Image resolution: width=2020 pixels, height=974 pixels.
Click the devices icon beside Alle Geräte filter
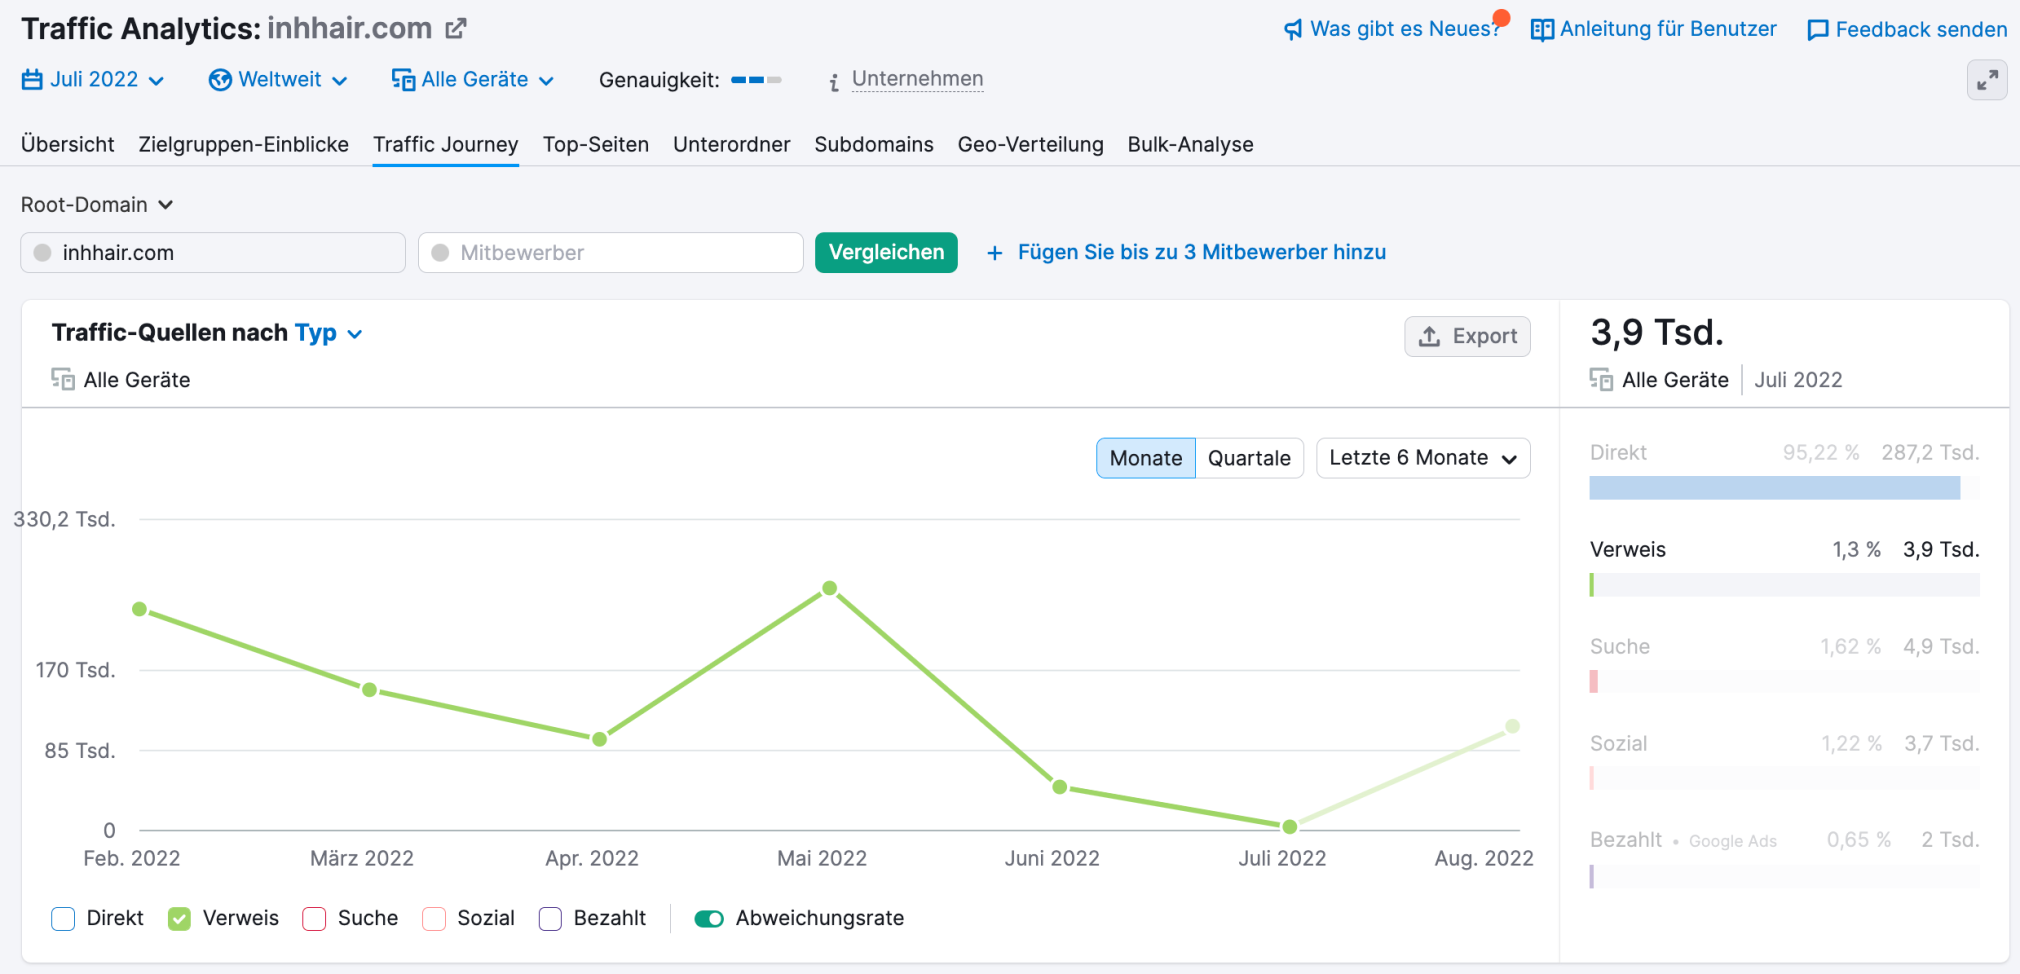point(403,79)
